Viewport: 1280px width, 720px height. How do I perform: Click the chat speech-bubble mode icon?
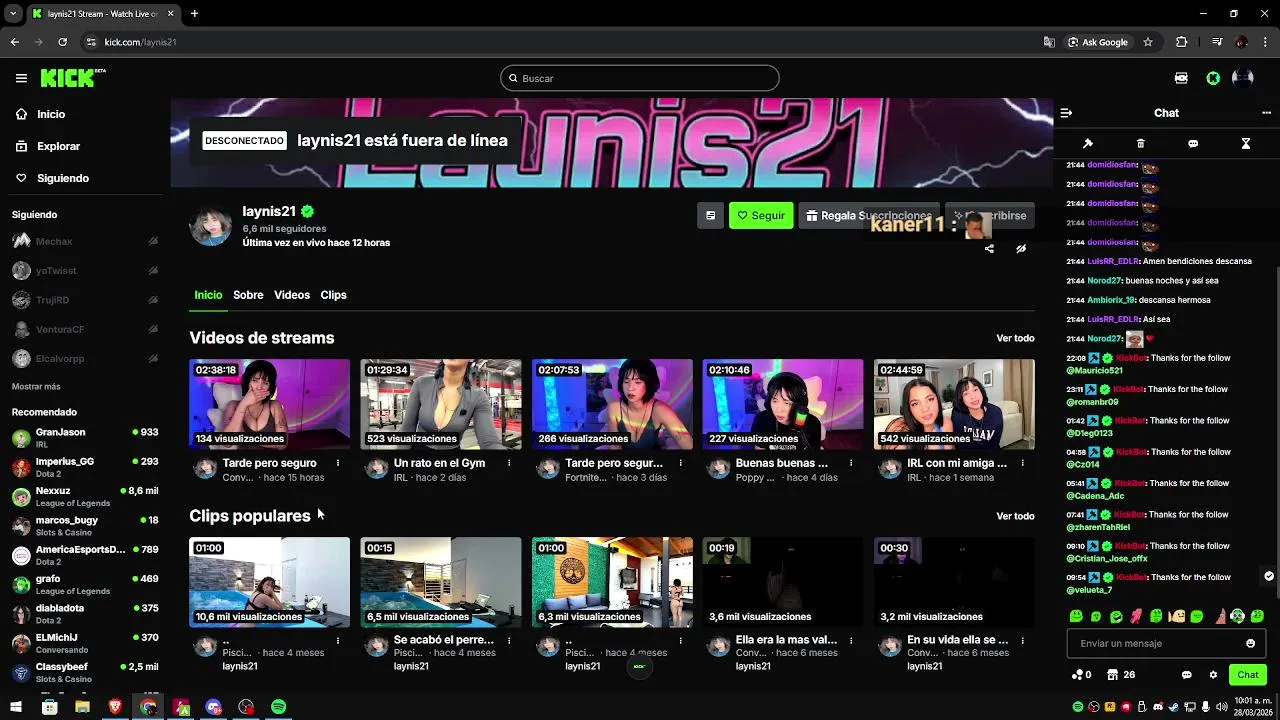tap(1193, 144)
